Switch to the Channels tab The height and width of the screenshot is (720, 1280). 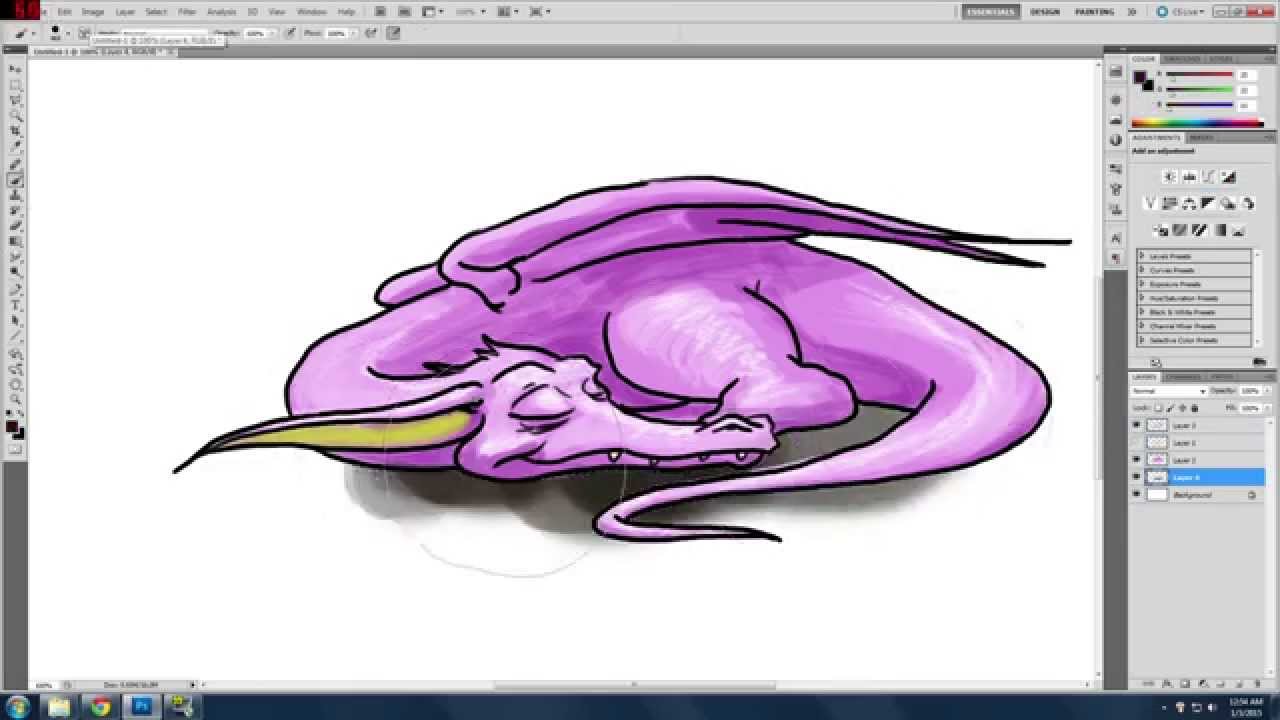tap(1183, 377)
